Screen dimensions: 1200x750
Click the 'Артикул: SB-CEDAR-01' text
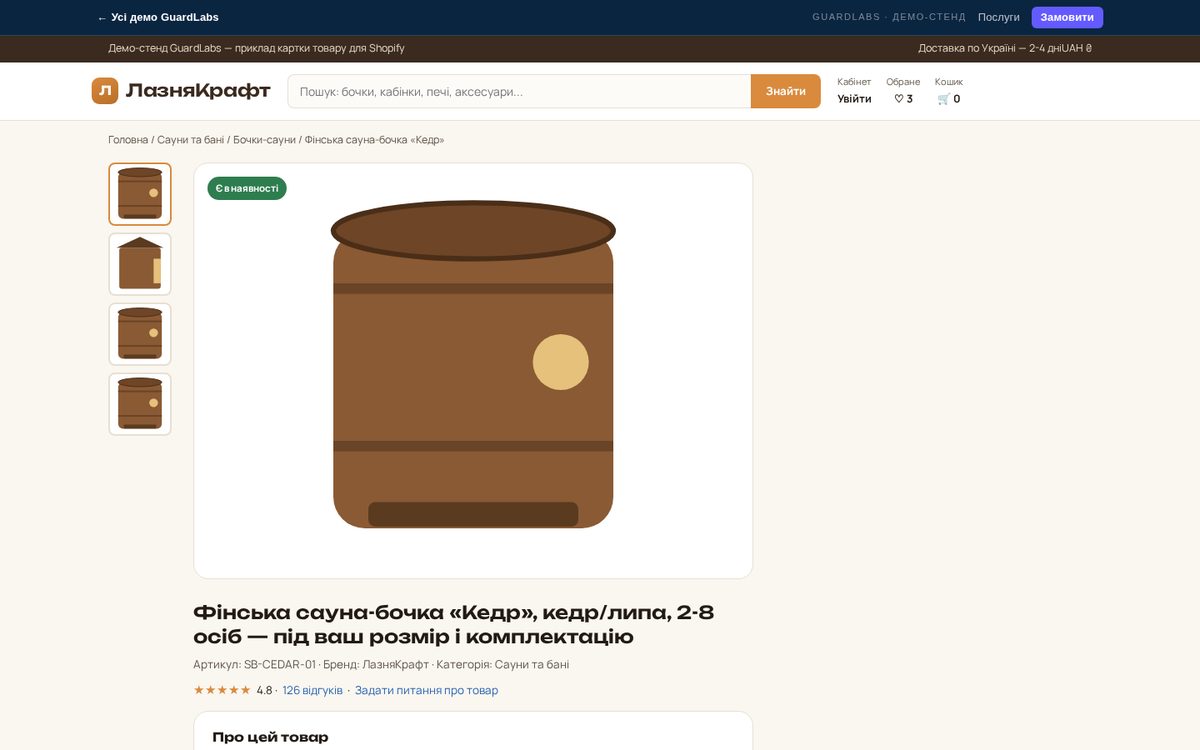point(254,664)
